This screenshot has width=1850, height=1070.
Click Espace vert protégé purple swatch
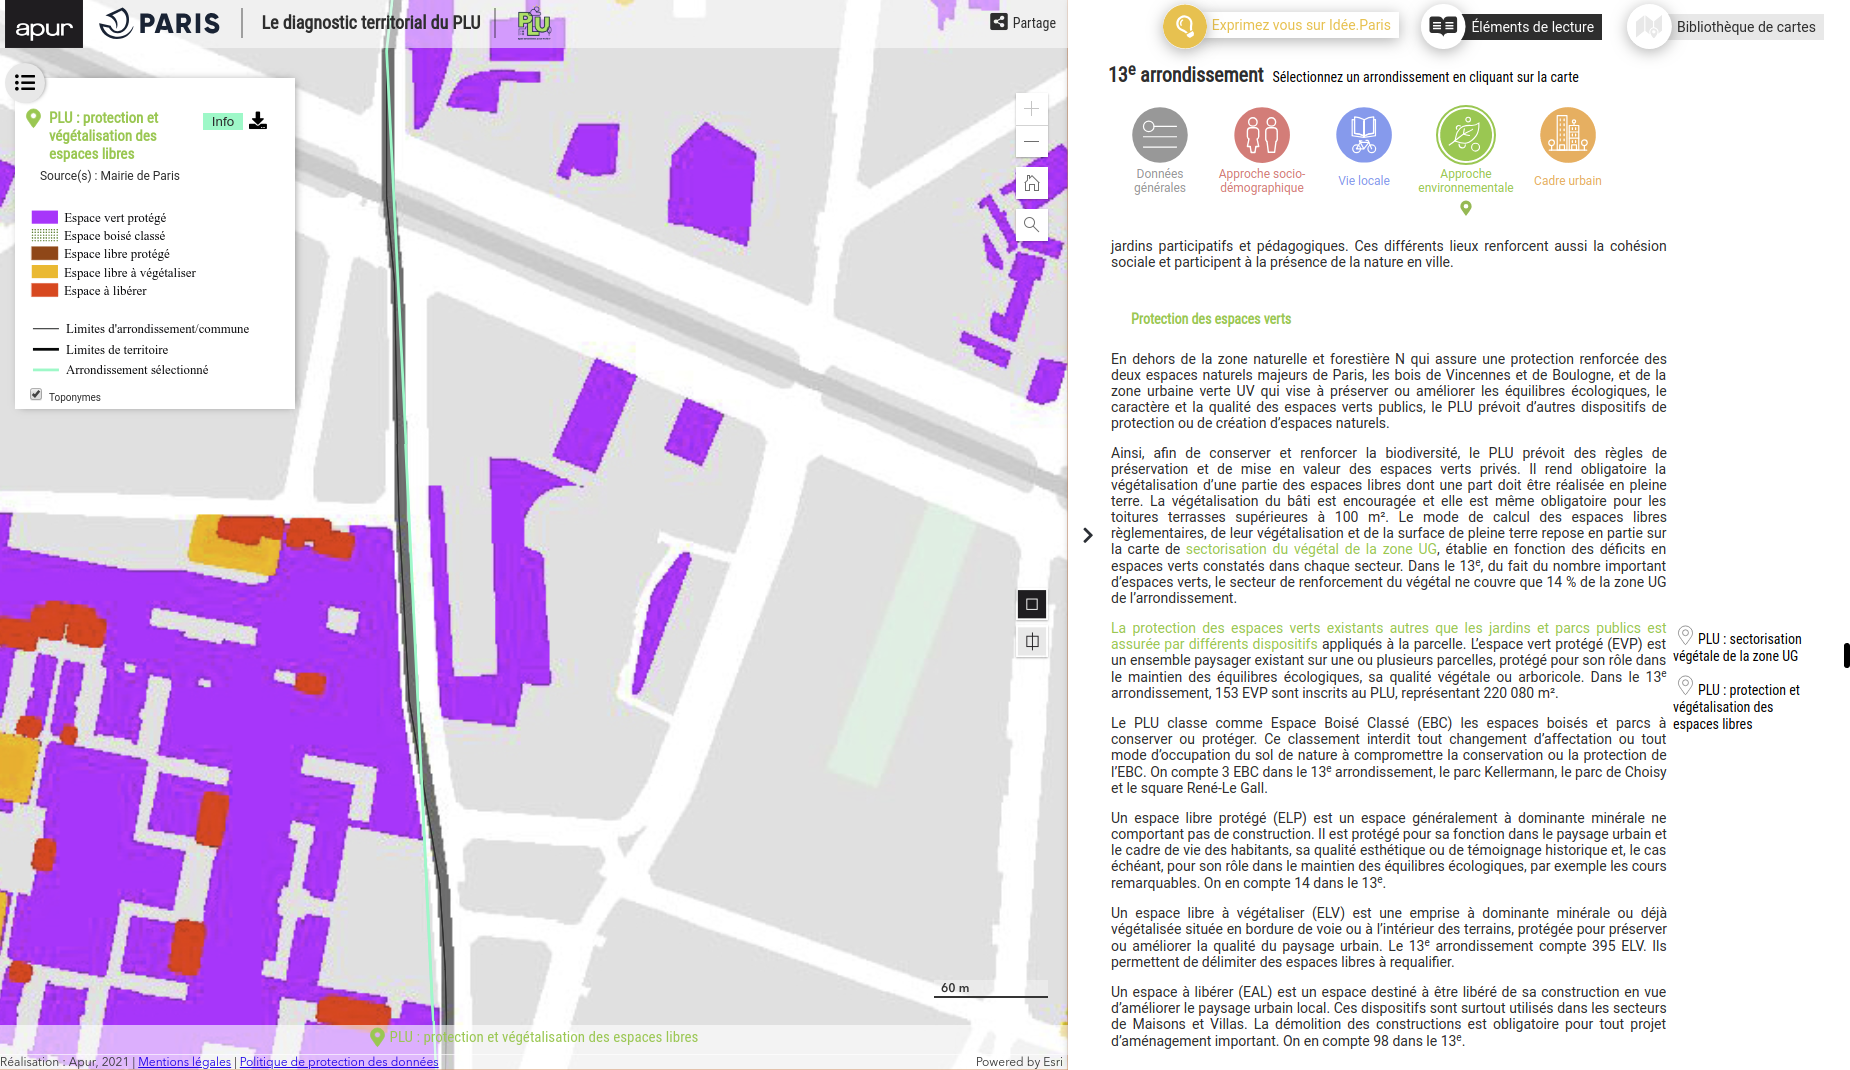[x=45, y=217]
